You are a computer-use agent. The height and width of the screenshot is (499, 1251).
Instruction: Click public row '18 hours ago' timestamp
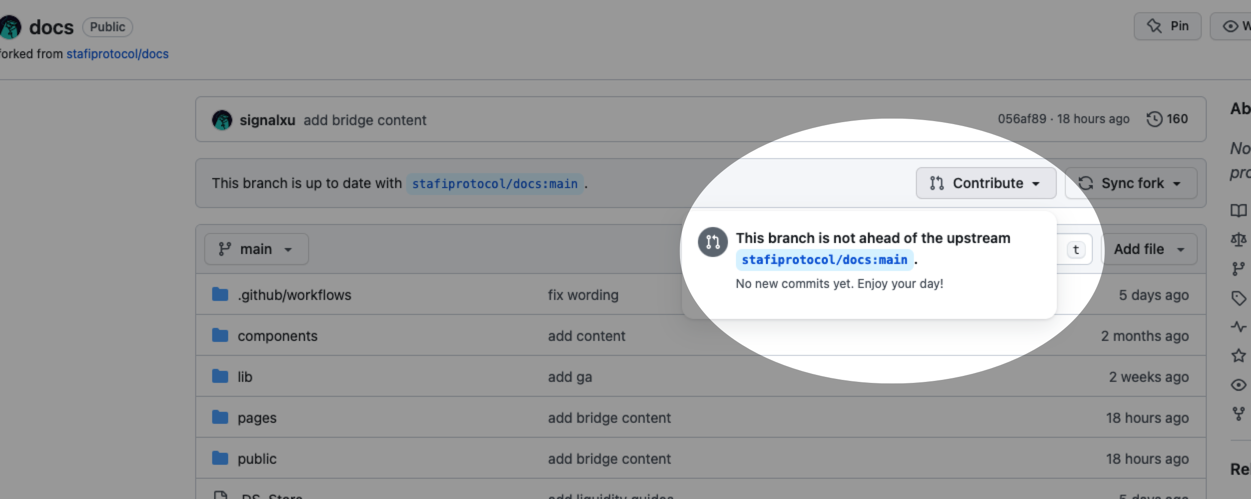coord(1148,459)
